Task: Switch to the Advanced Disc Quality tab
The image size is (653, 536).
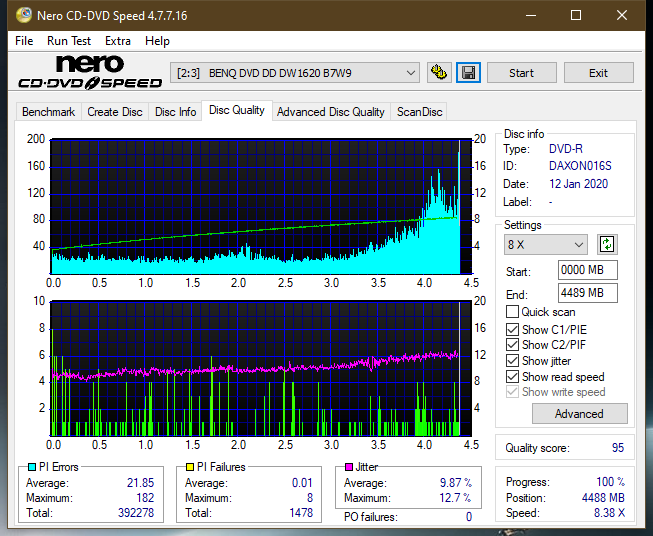Action: (330, 112)
